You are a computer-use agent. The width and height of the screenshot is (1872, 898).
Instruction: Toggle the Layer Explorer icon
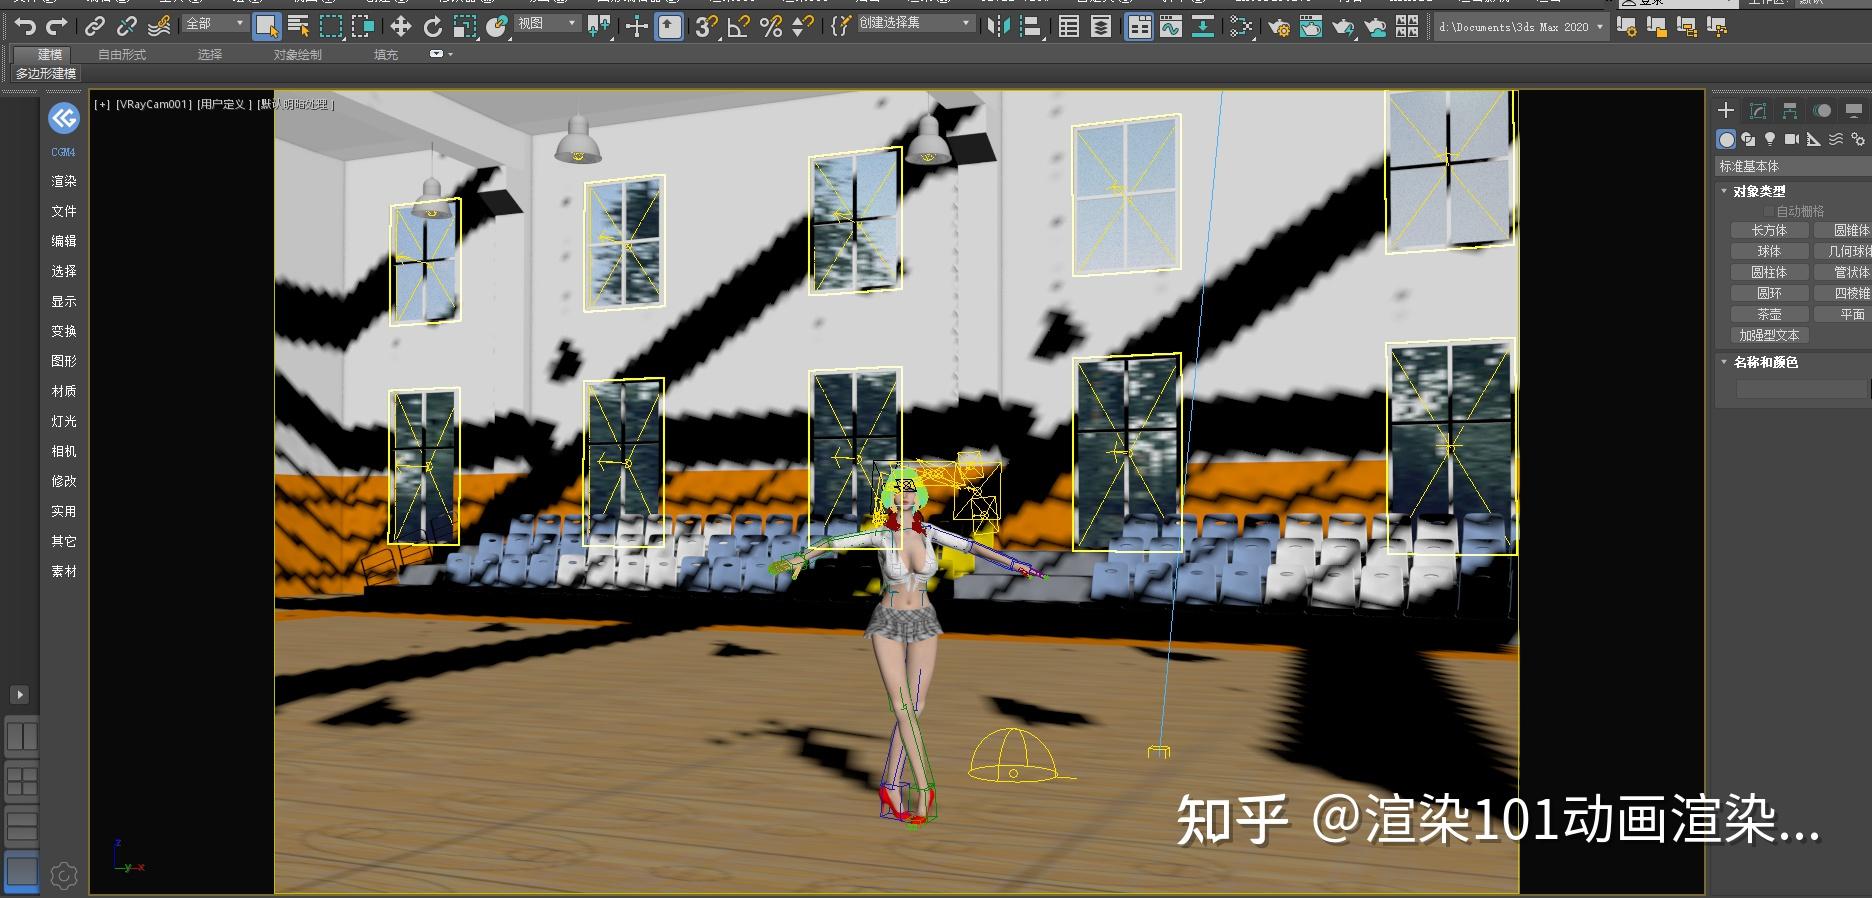pos(1101,26)
